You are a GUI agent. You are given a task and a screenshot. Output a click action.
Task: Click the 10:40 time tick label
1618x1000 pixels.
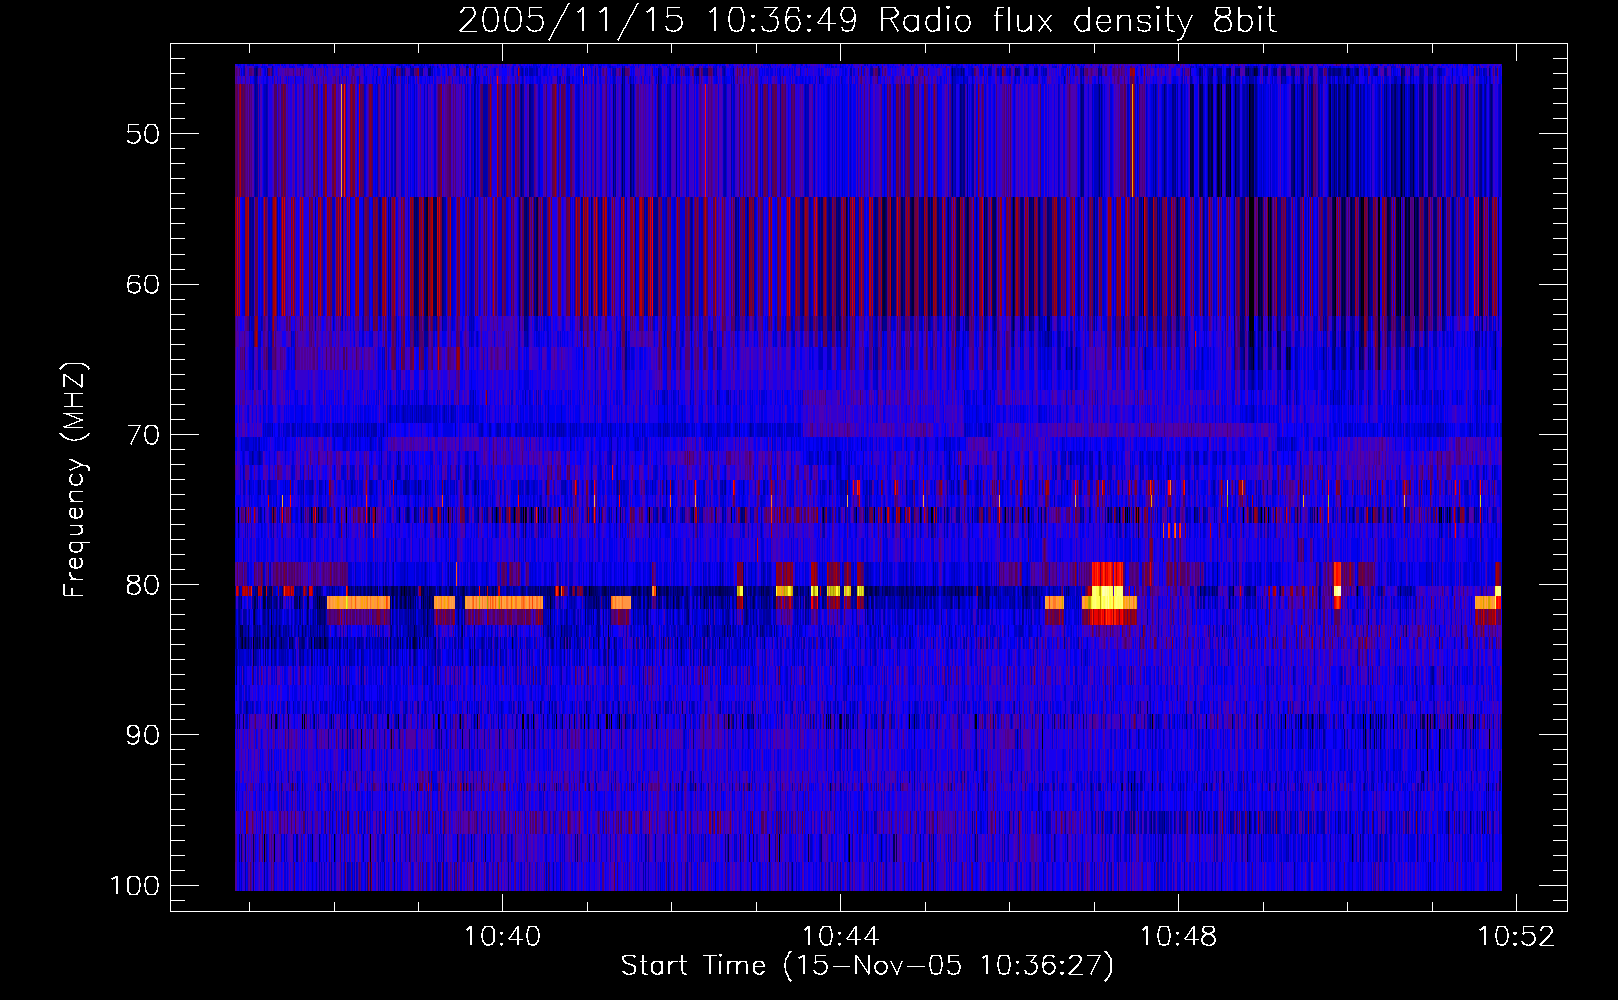click(x=502, y=937)
